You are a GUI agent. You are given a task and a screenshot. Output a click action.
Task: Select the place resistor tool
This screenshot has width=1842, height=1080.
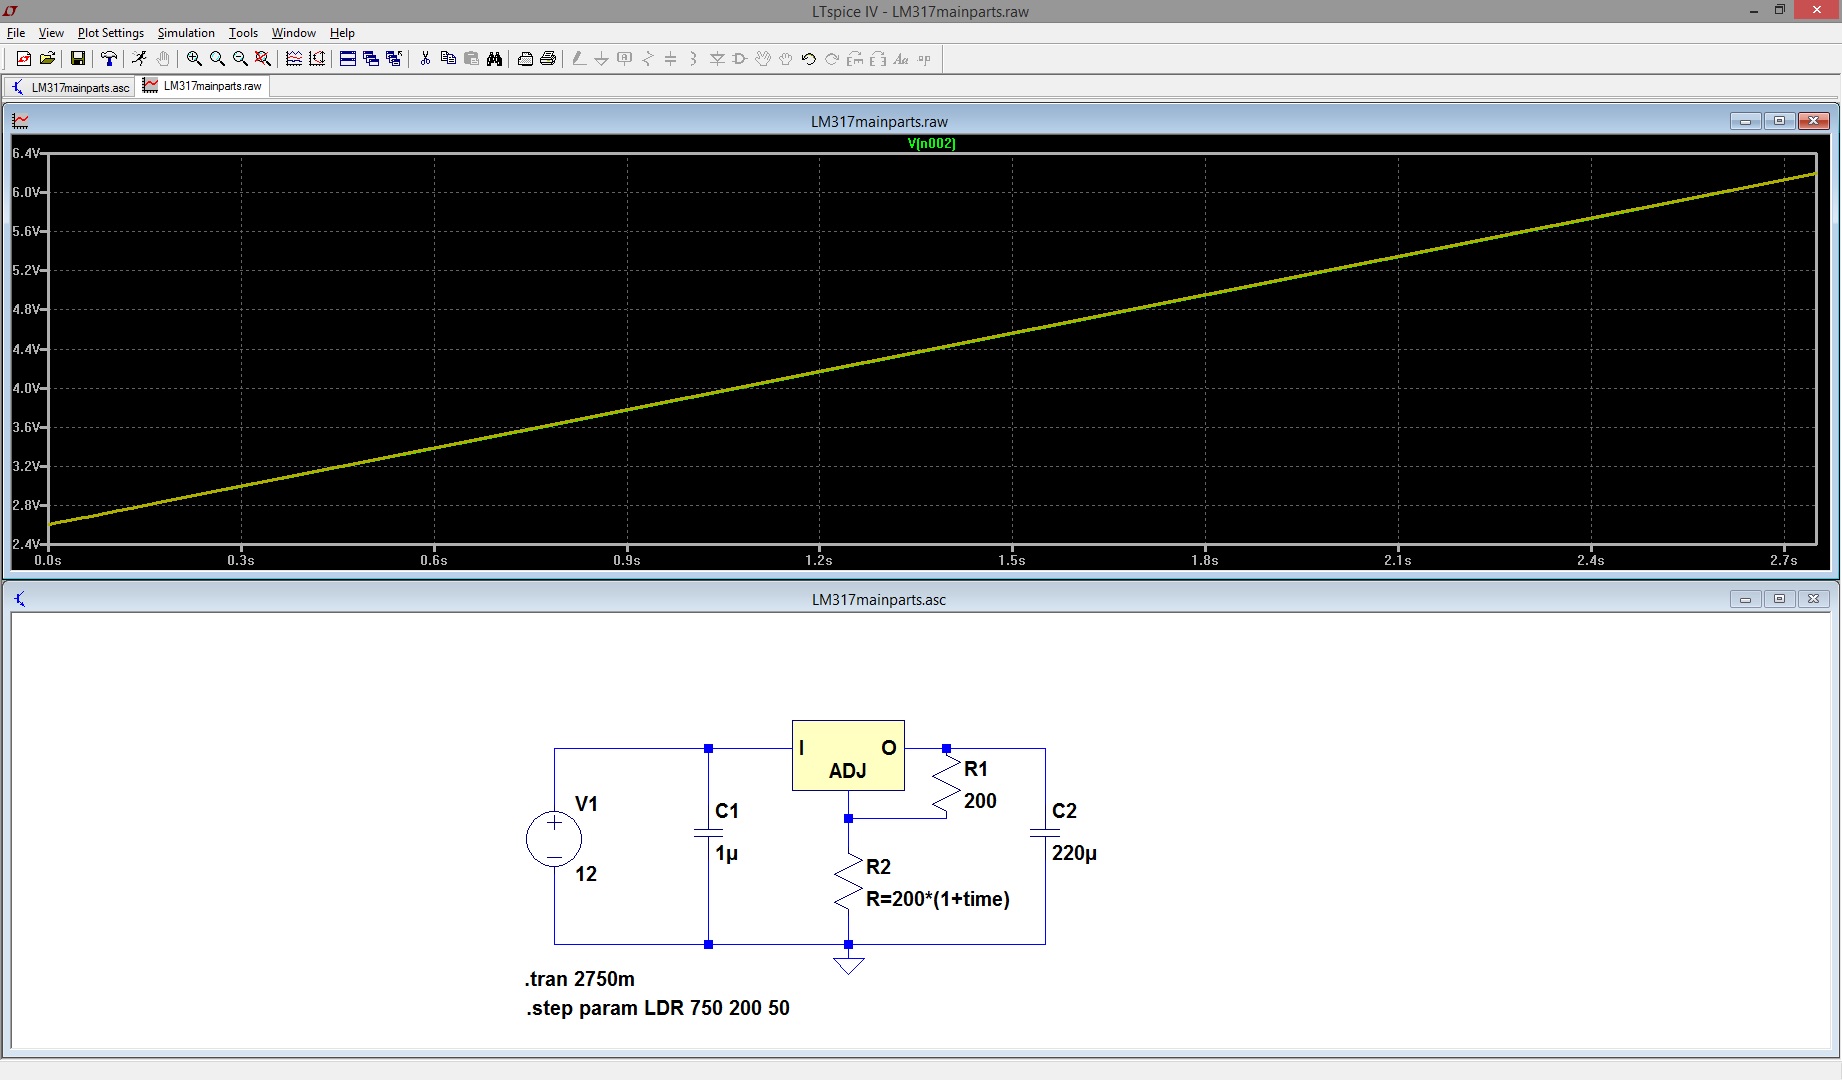pos(648,59)
